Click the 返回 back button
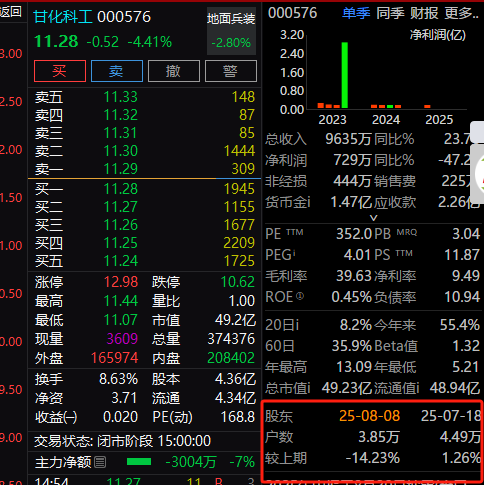 pos(11,12)
